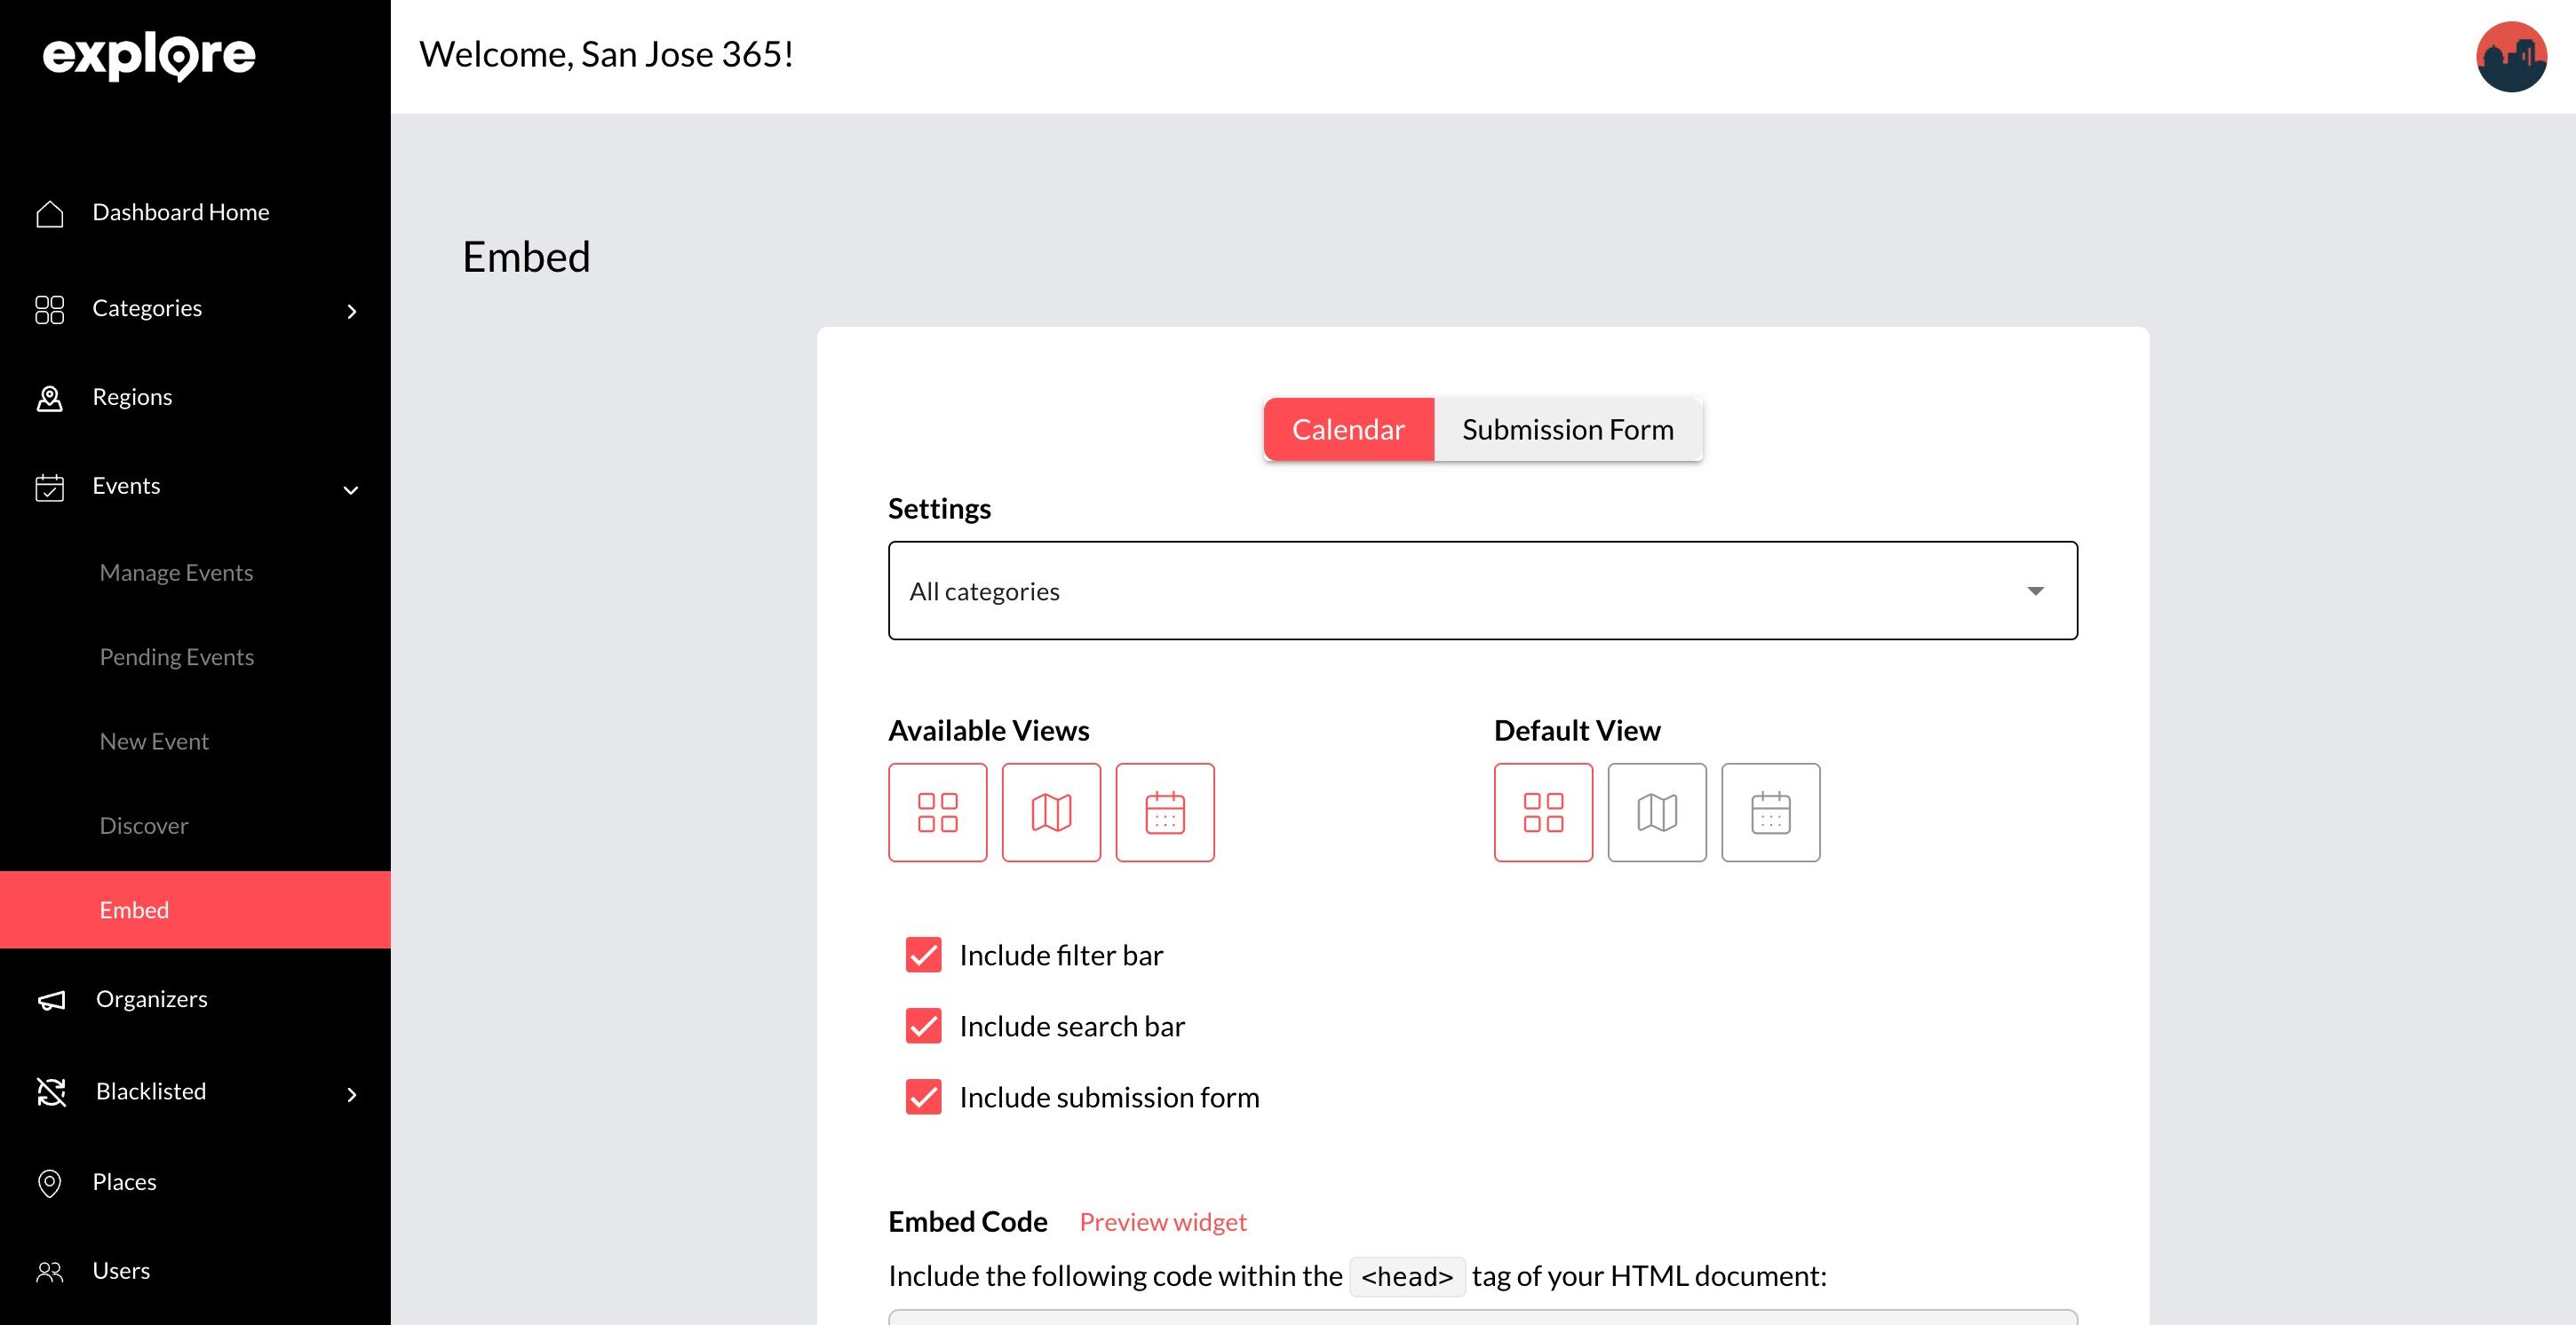2576x1325 pixels.
Task: Toggle map view in Available Views
Action: (1051, 812)
